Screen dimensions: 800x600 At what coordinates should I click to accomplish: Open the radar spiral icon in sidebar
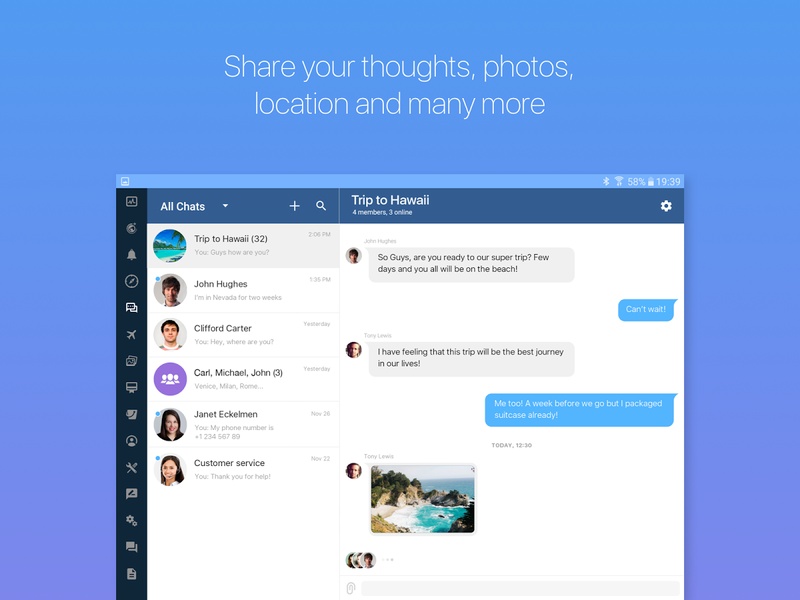[x=132, y=228]
